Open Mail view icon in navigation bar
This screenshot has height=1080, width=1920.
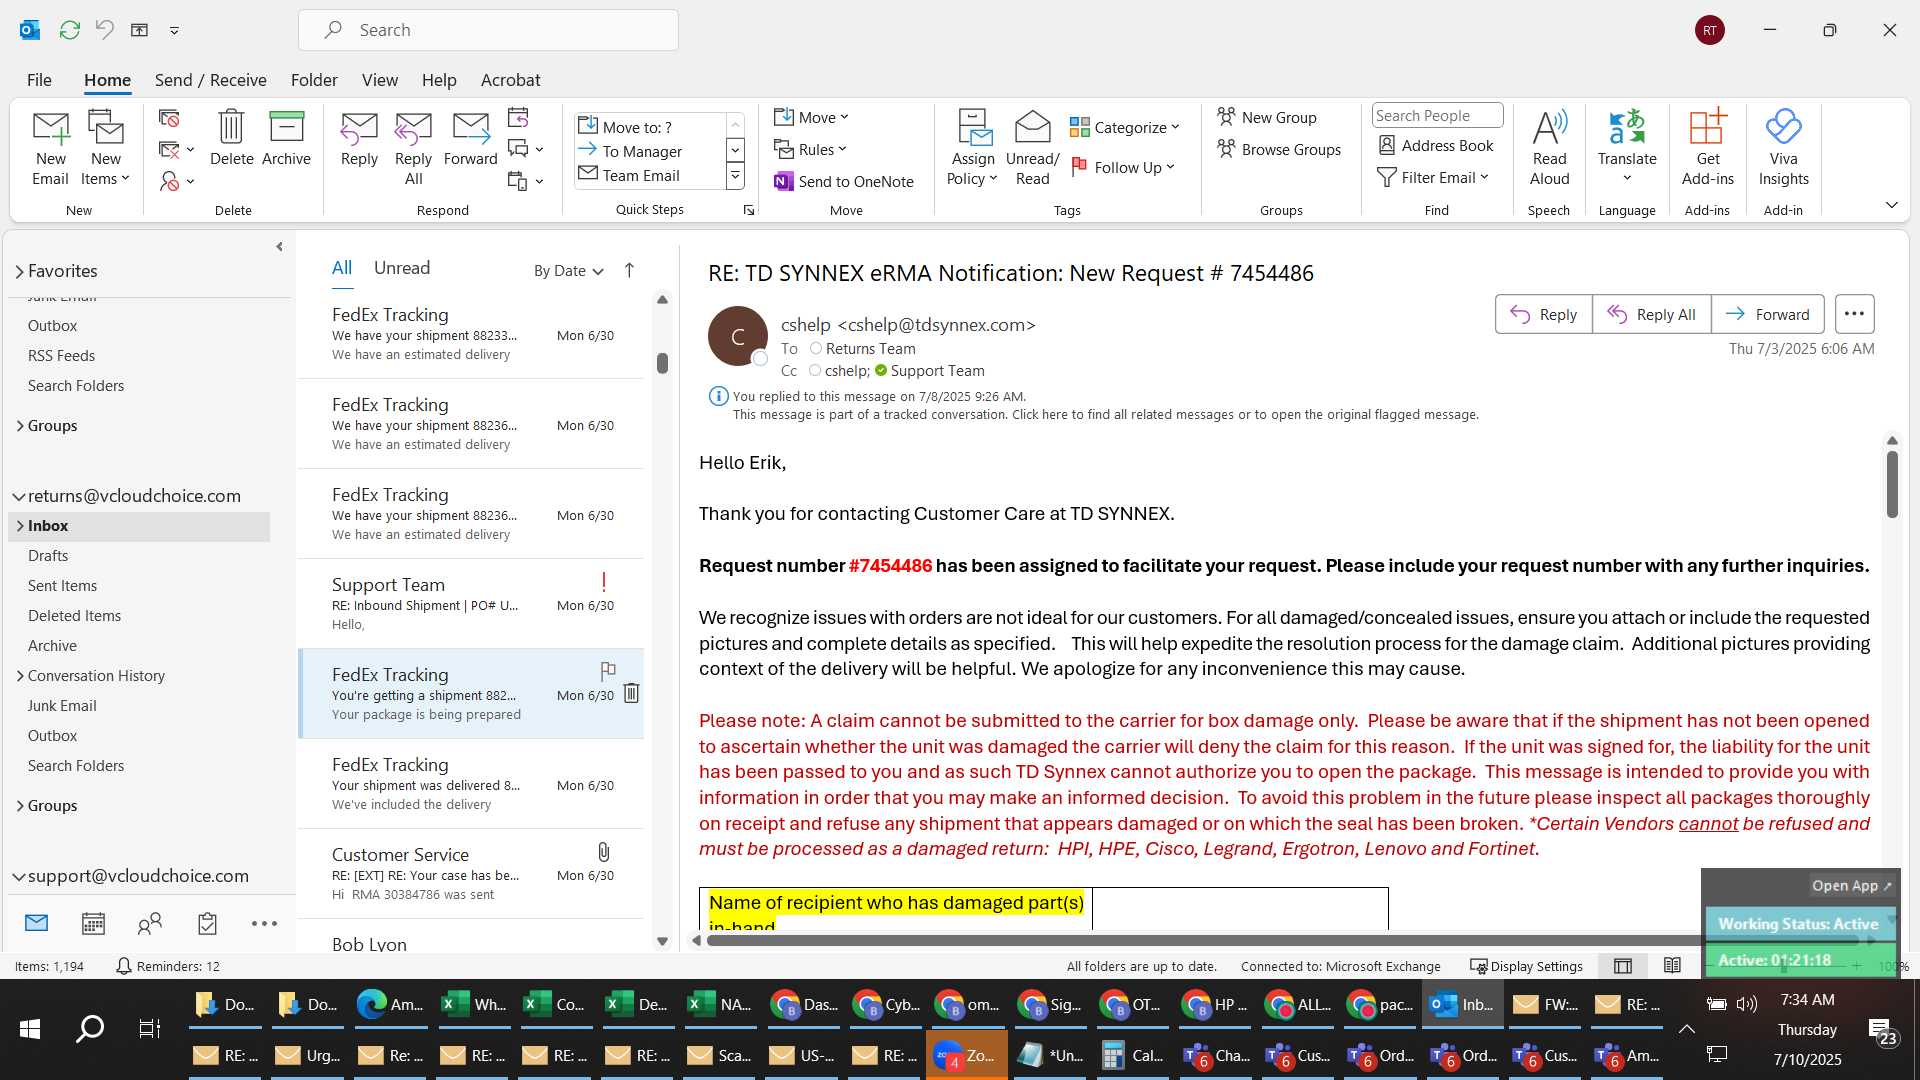[x=37, y=923]
